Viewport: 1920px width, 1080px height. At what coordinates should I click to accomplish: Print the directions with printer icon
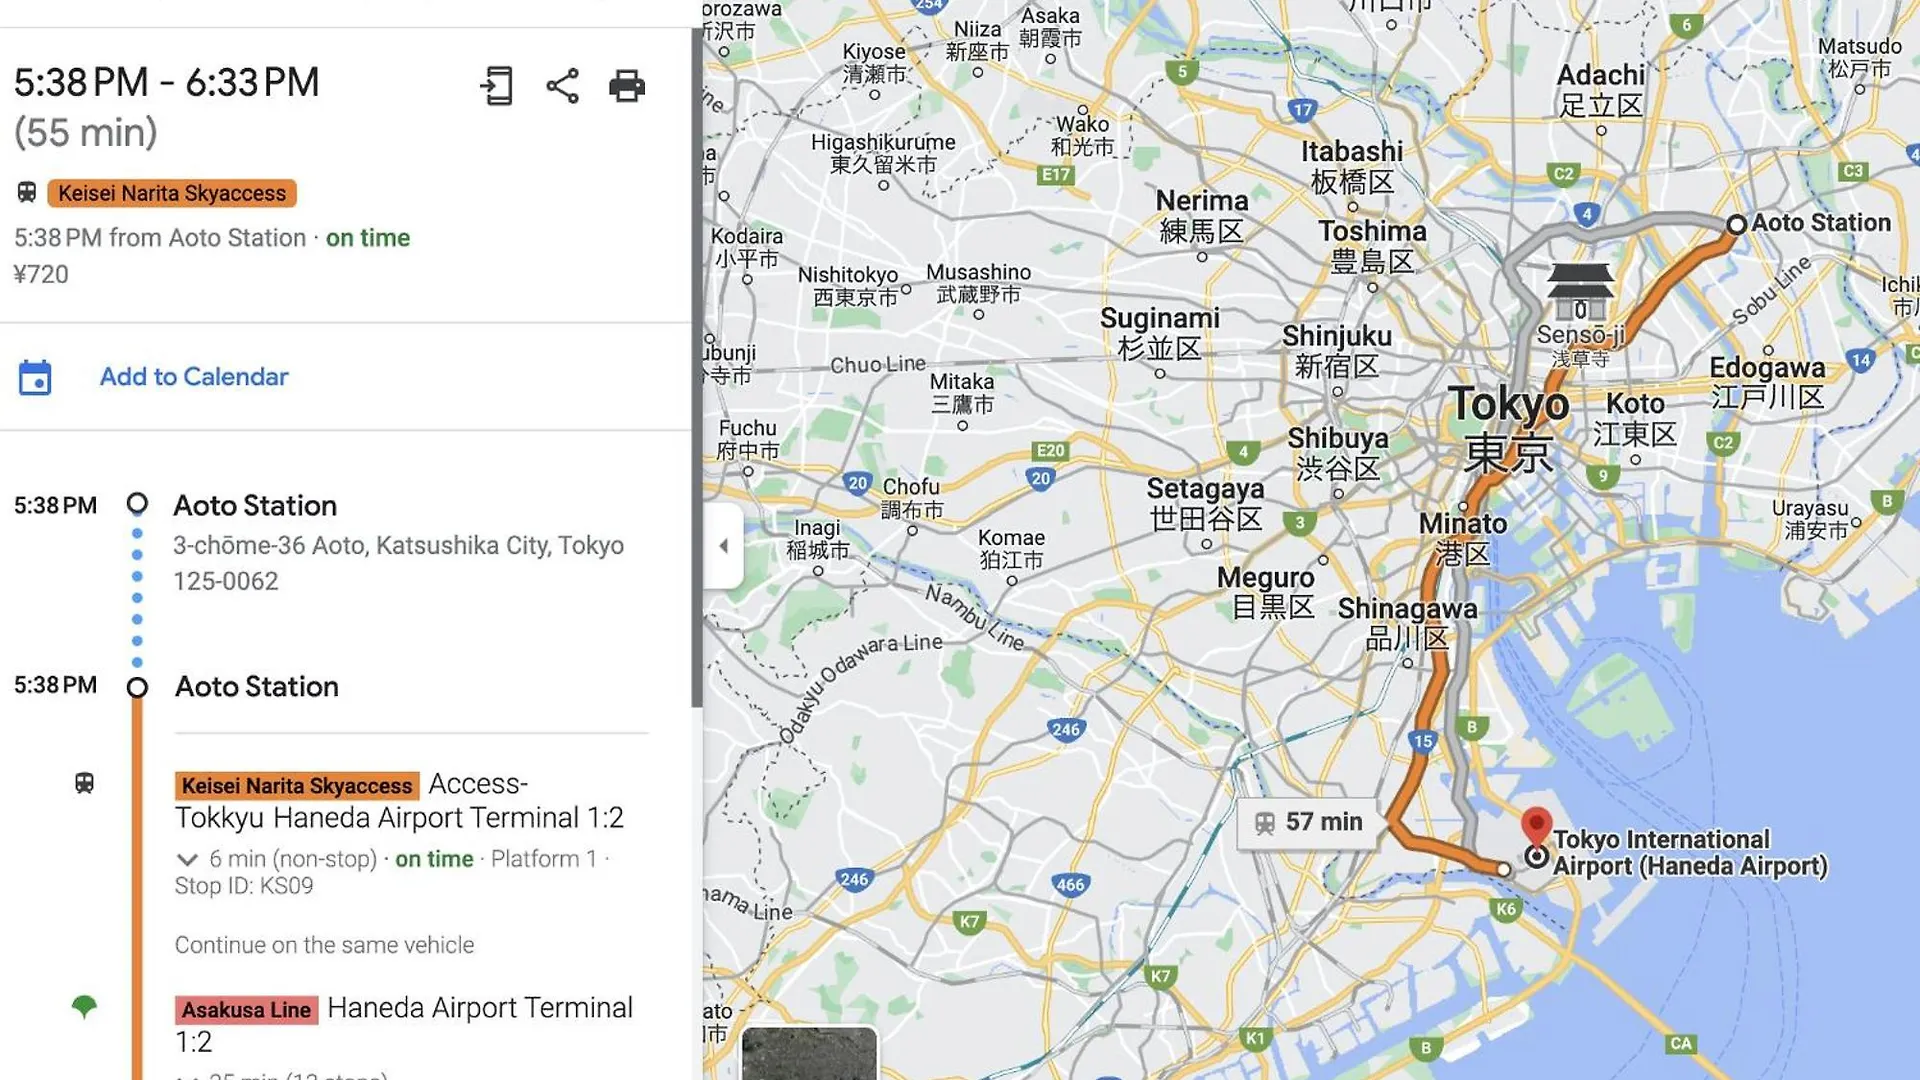[x=627, y=86]
